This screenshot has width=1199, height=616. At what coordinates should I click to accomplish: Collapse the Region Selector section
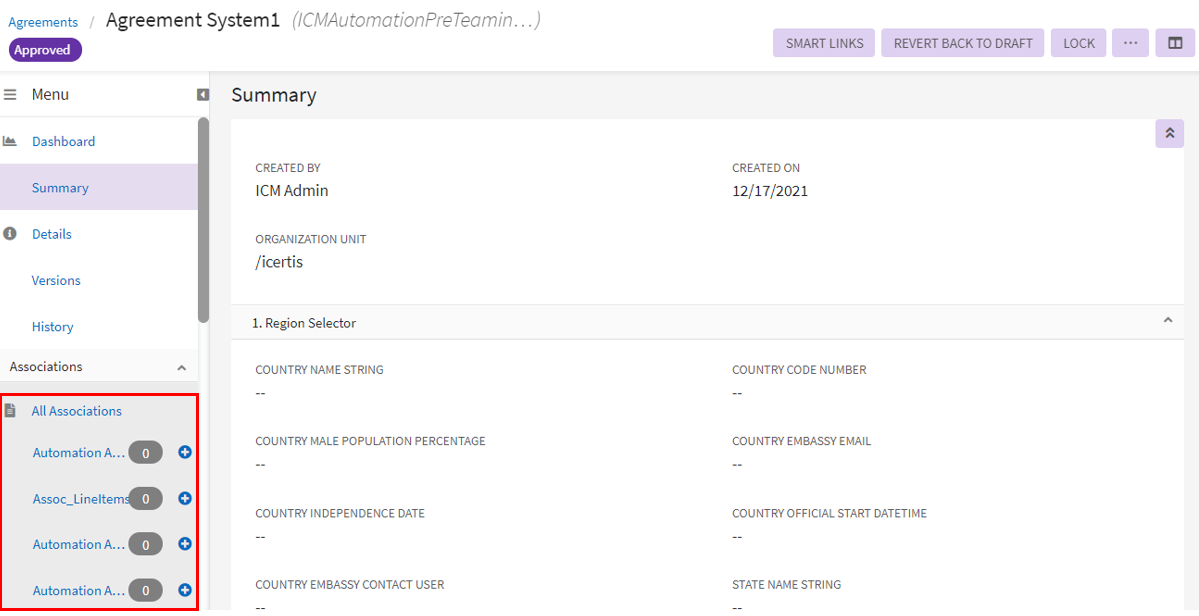(1167, 321)
